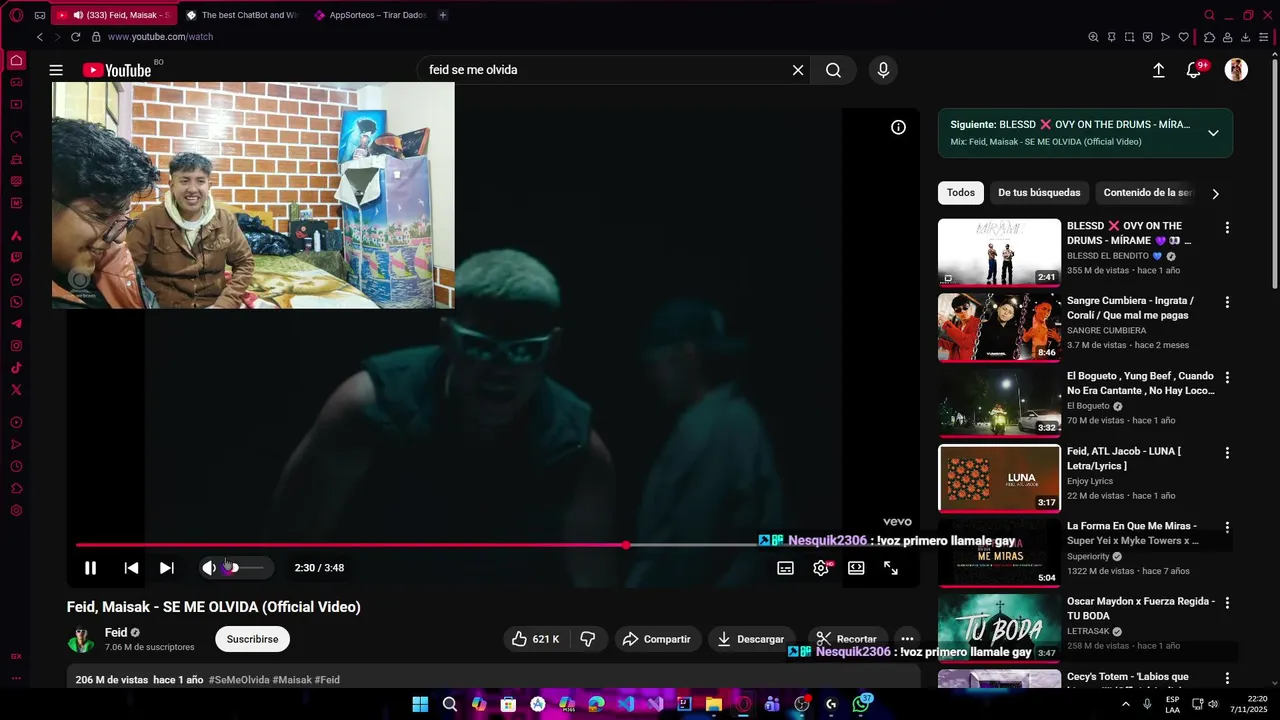Go back in browser history
This screenshot has width=1280, height=720.
coord(40,37)
